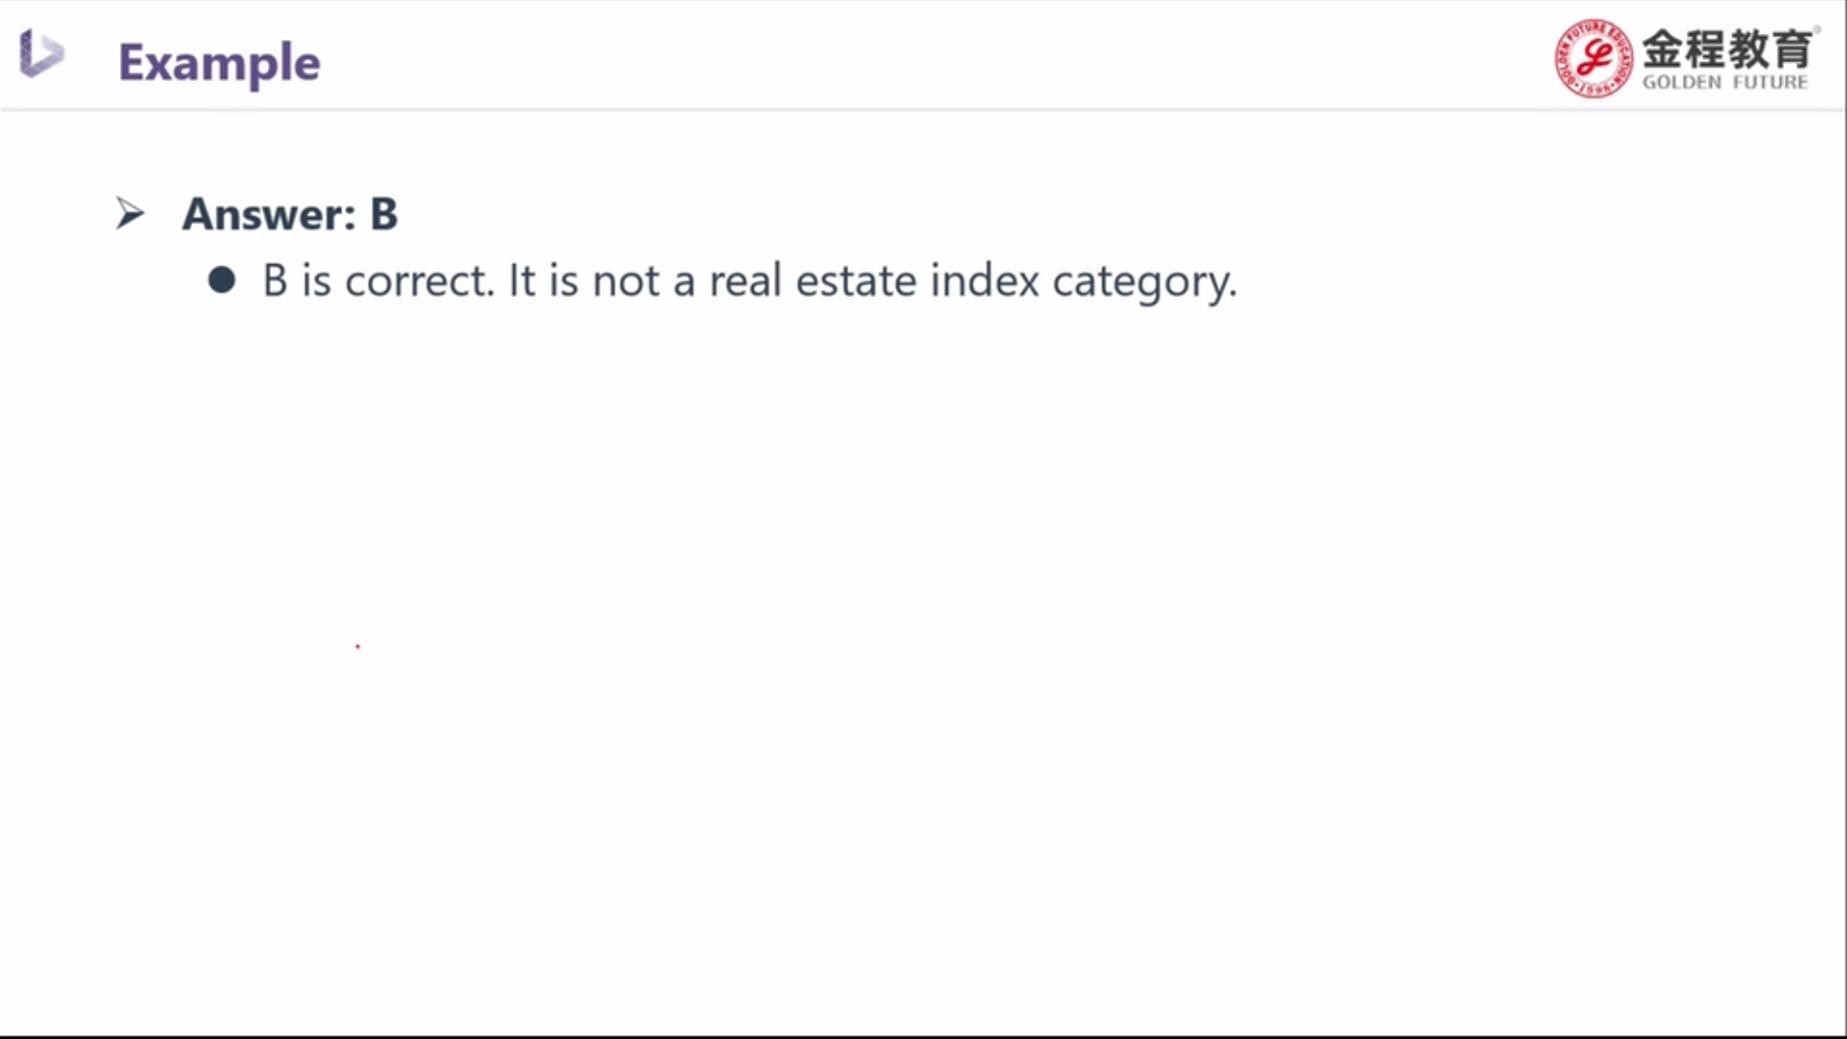Click the phrase B is correct.

pos(378,280)
